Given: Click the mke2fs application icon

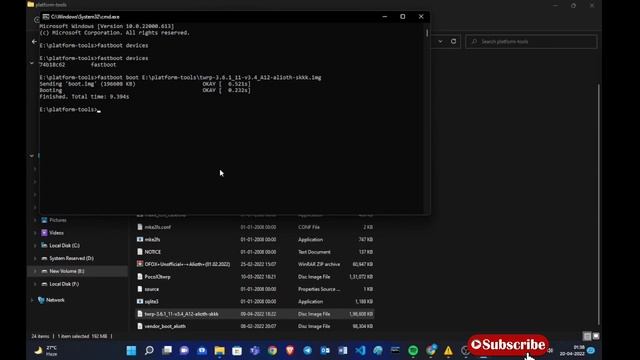Looking at the screenshot, I should [x=140, y=239].
